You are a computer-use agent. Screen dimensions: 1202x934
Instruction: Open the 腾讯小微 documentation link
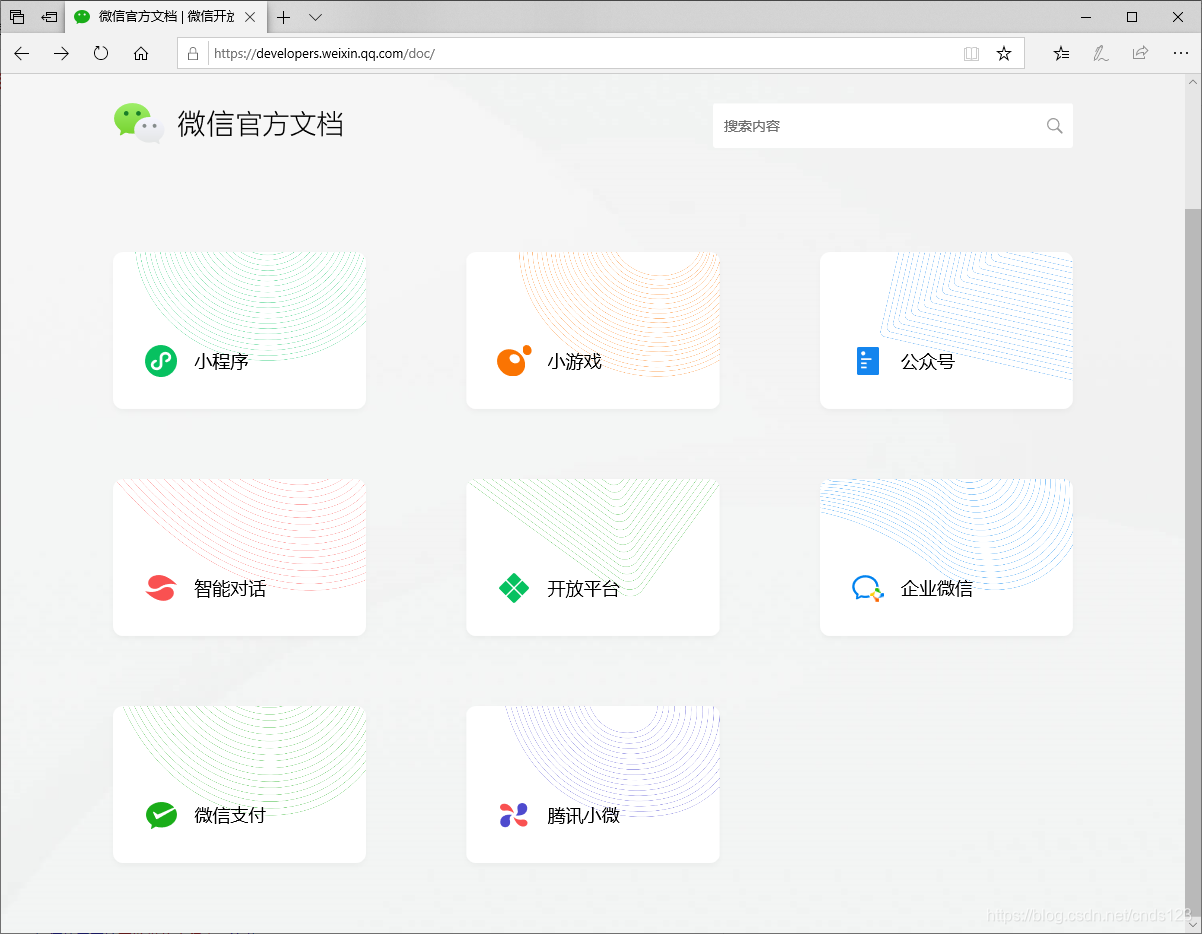[x=593, y=784]
